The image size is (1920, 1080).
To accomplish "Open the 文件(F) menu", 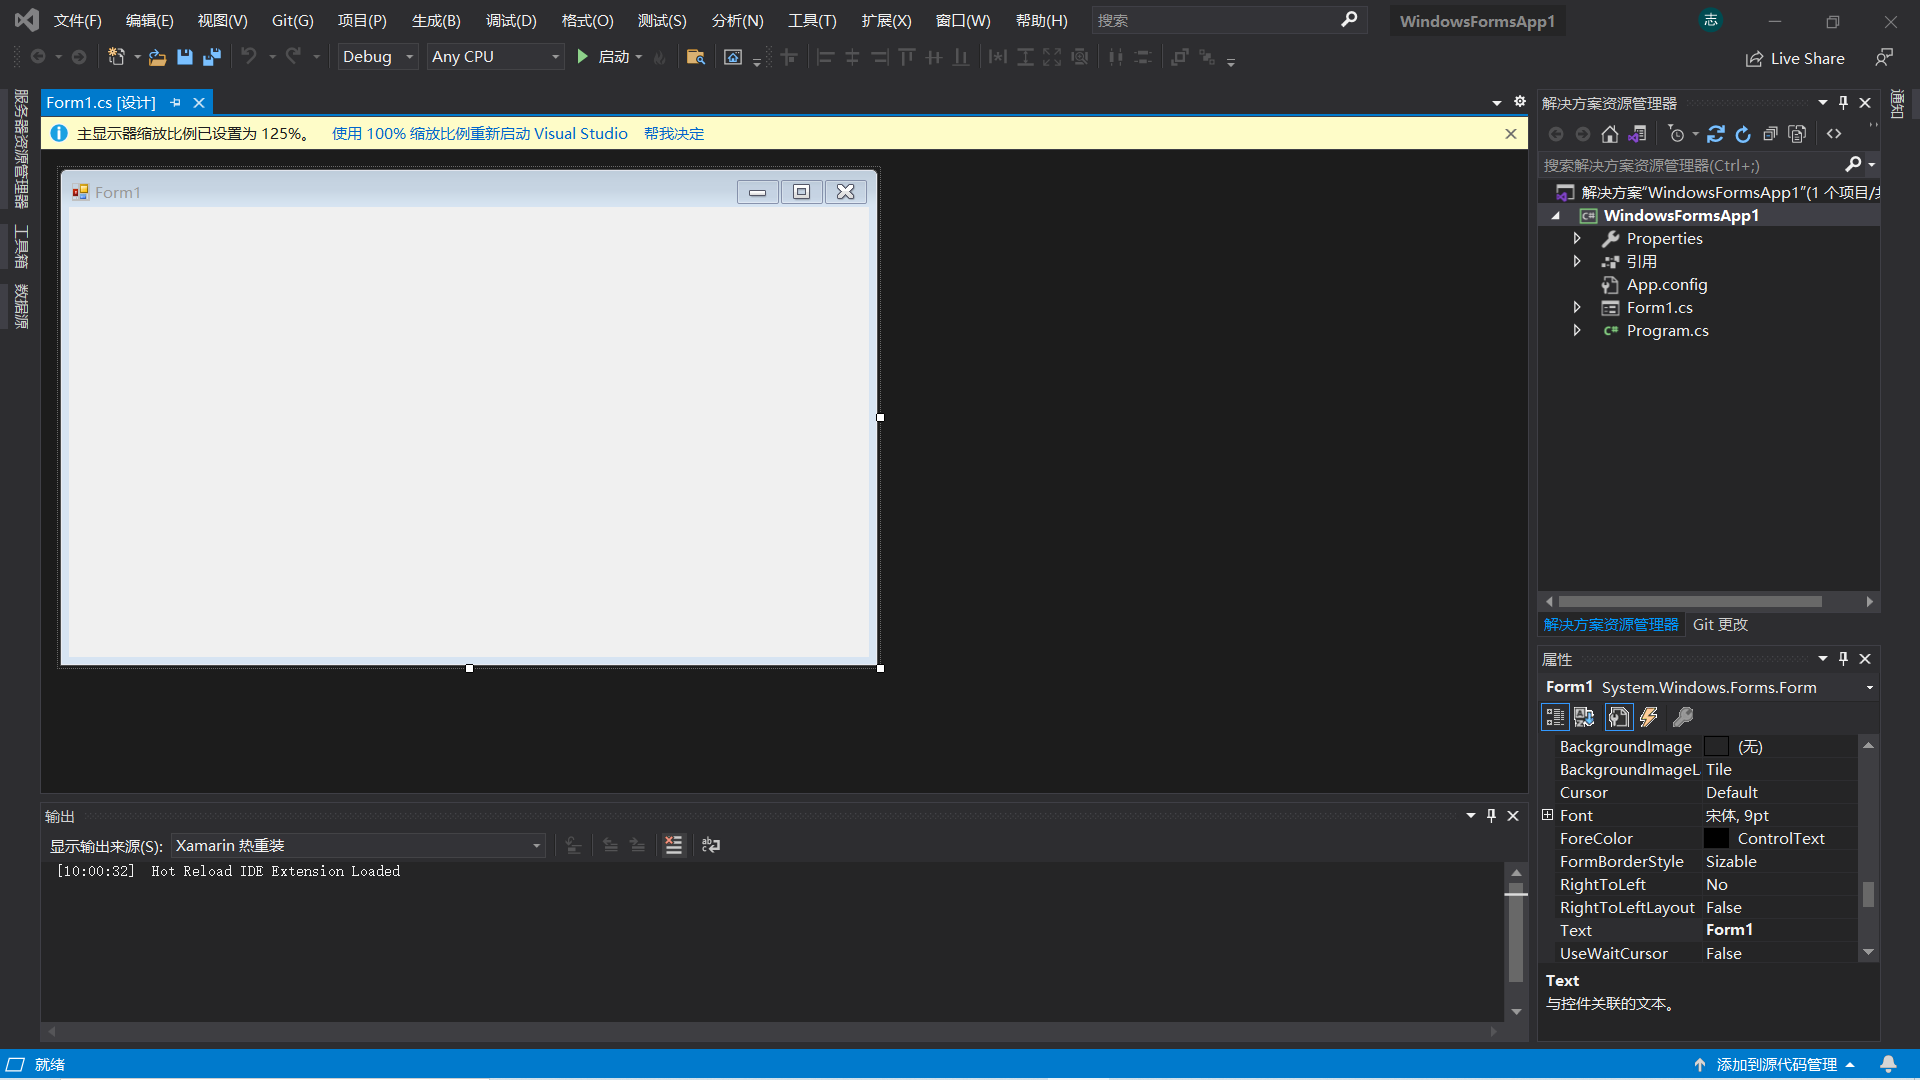I will coord(78,21).
